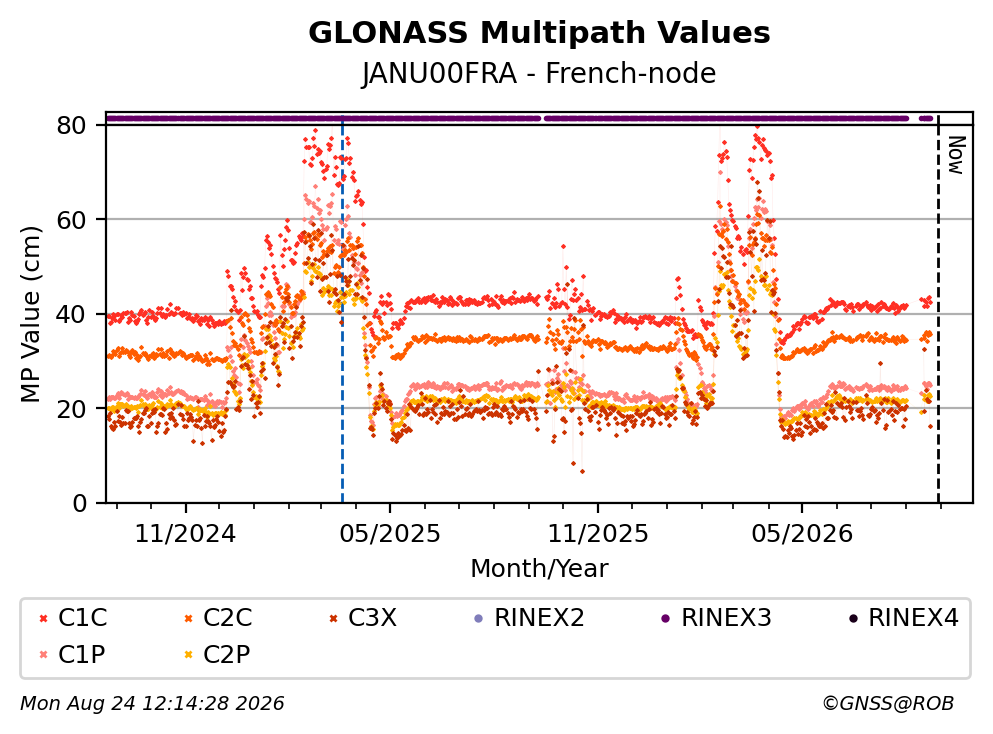The height and width of the screenshot is (734, 993).
Task: Select the RINEX3 legend label text
Action: (726, 618)
